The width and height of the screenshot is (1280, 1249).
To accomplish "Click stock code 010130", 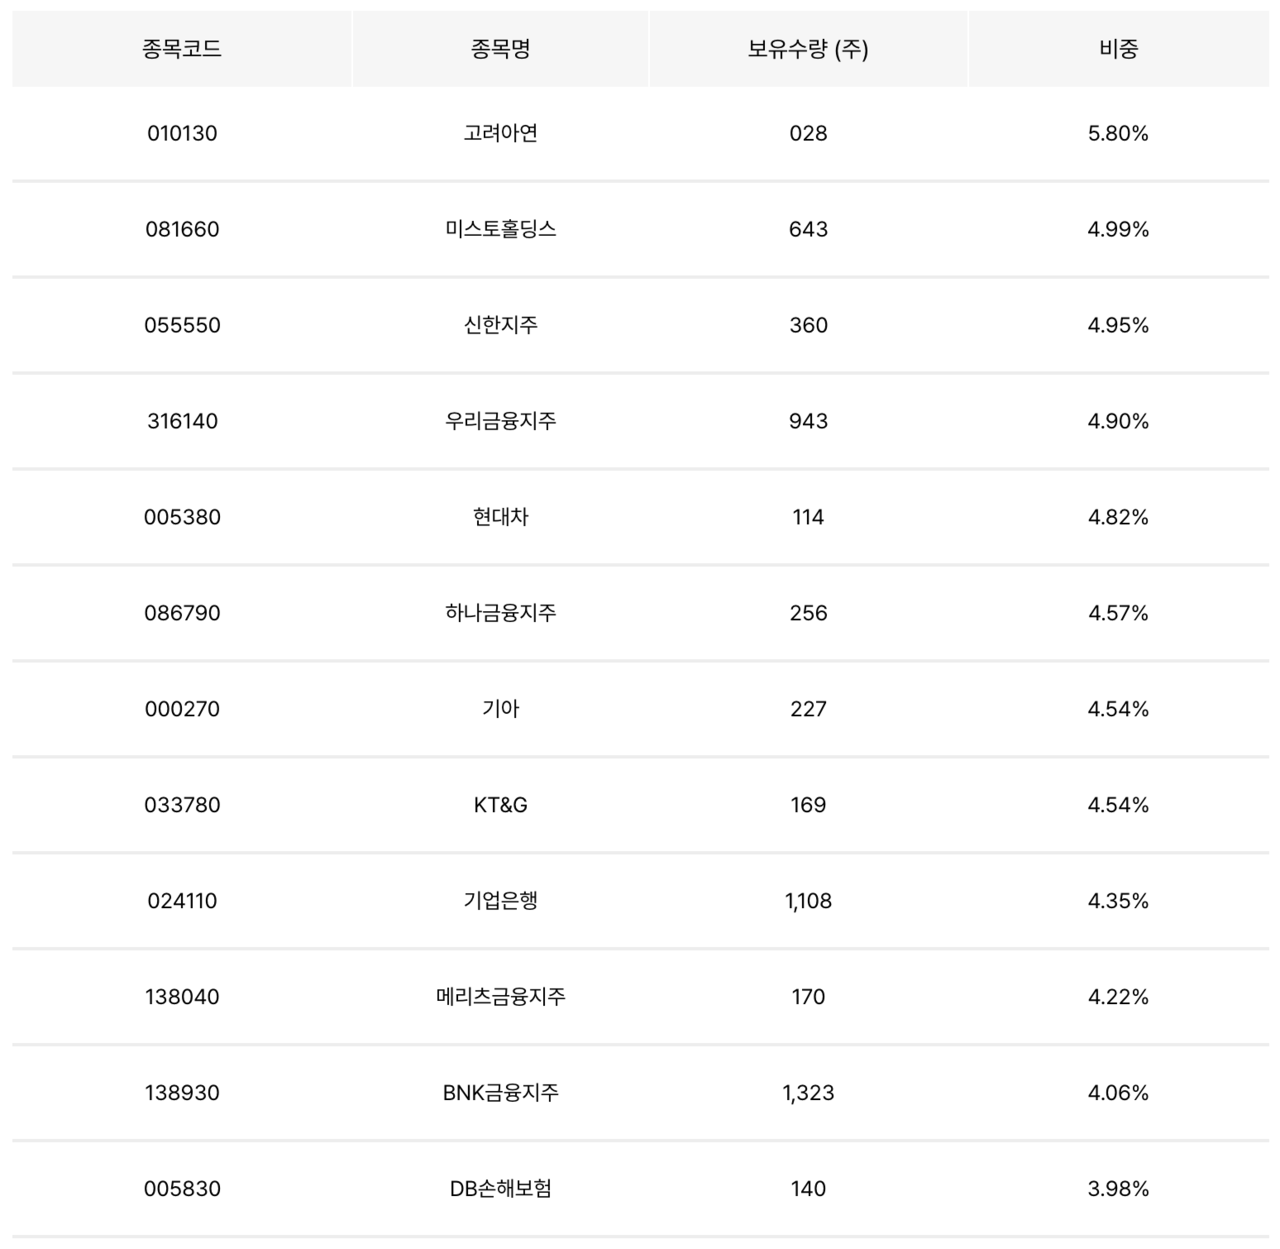I will click(x=182, y=133).
